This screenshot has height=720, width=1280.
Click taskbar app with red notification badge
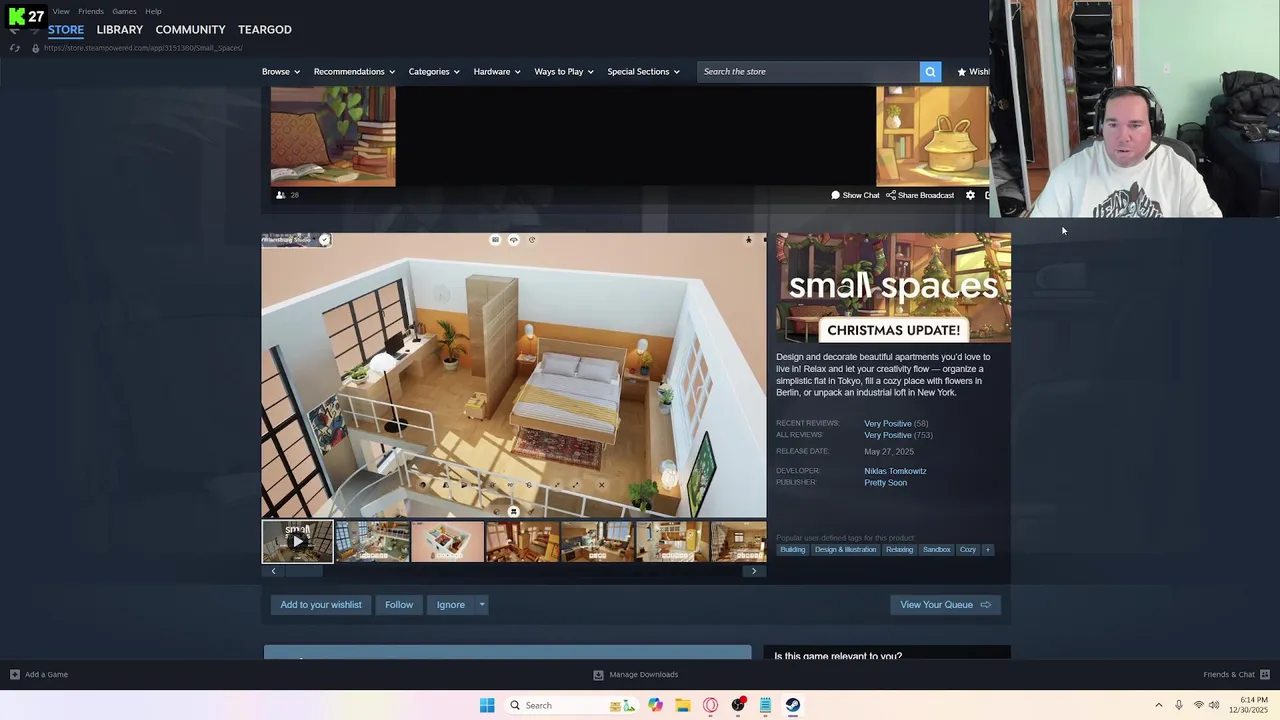[738, 705]
